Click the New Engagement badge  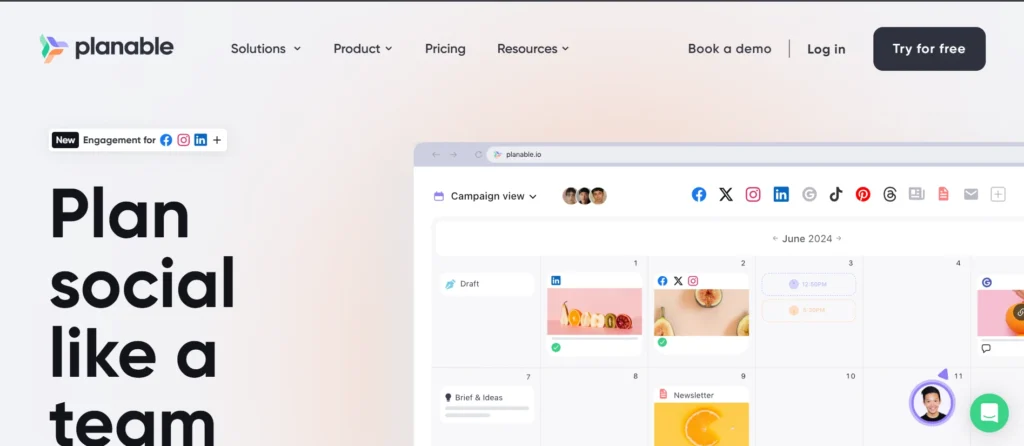[138, 140]
